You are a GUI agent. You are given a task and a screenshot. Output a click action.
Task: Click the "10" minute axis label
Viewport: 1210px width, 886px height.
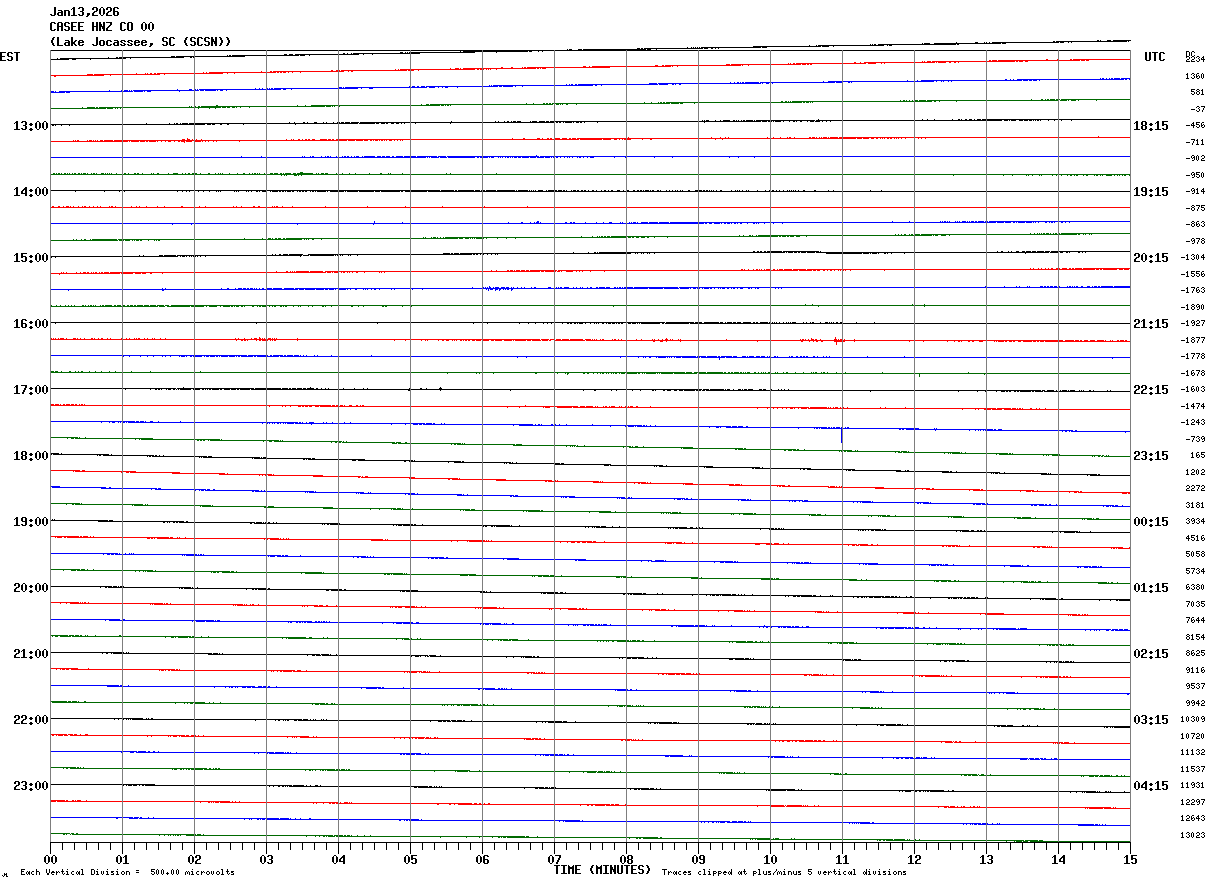(770, 859)
